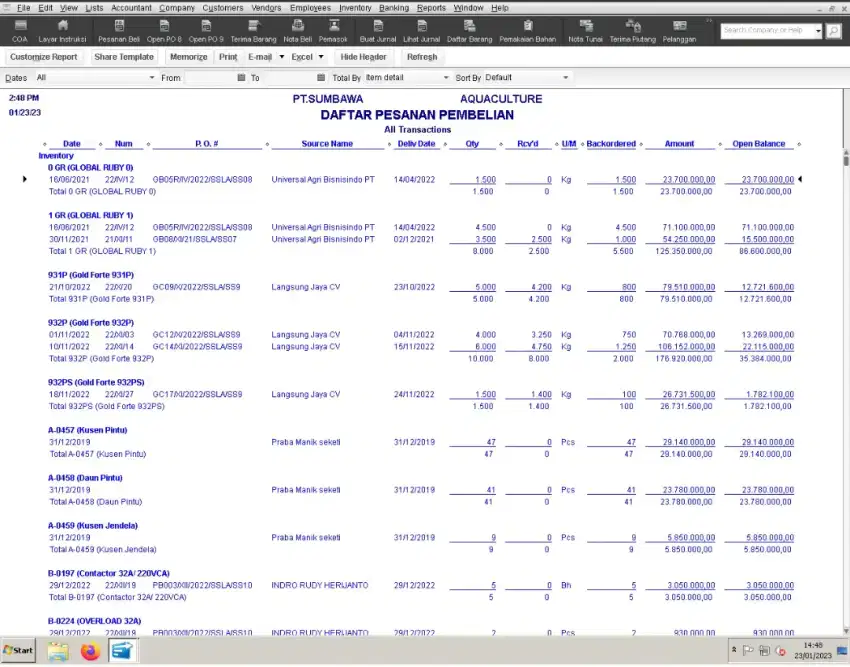Image resolution: width=850 pixels, height=667 pixels.
Task: Click amount 79.510.000,00 in 931P row
Action: tap(688, 287)
